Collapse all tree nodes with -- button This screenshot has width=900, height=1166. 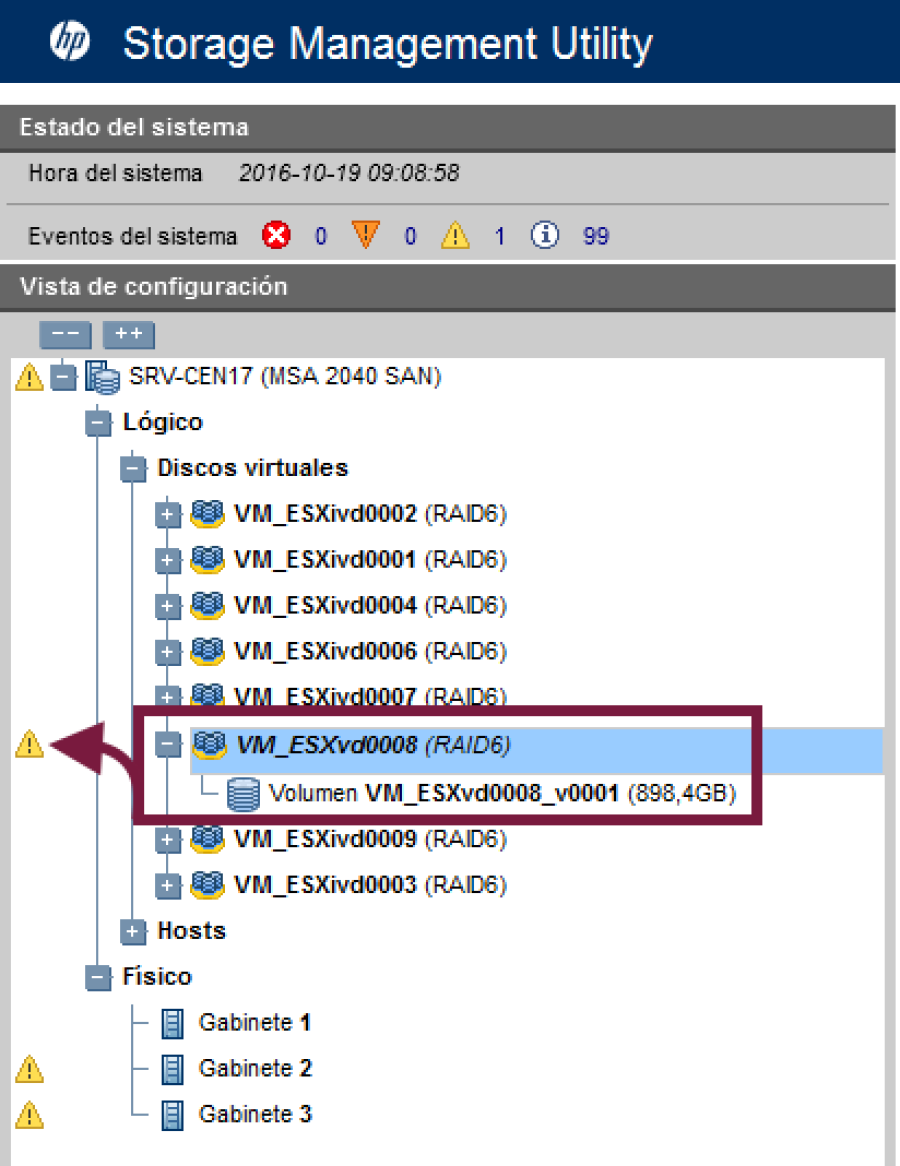(64, 335)
